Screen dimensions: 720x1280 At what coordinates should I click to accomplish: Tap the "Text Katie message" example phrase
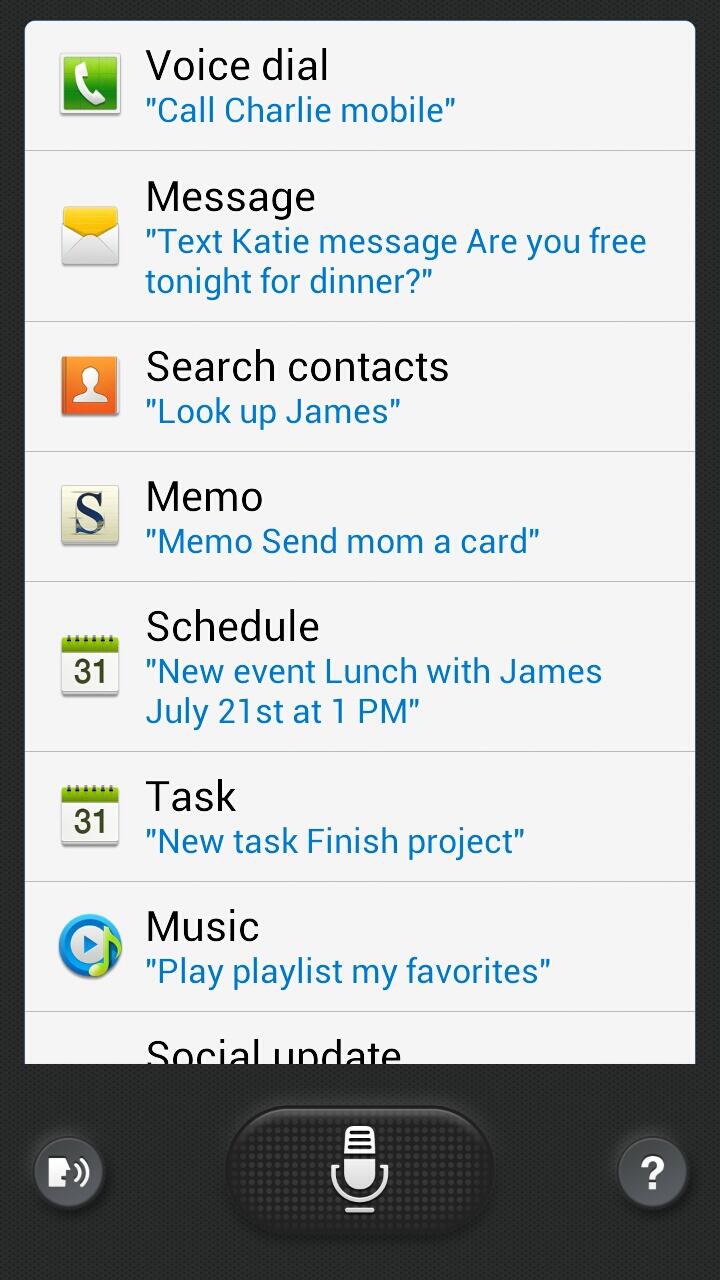coord(395,261)
